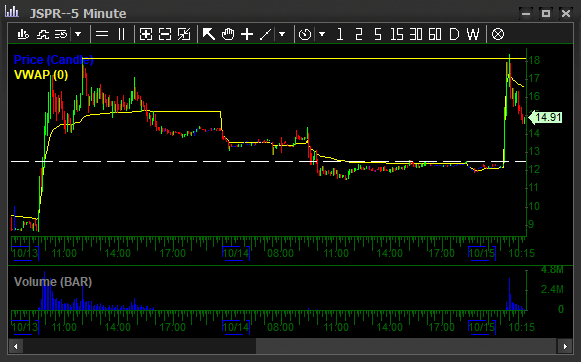Click the JSPR chart window title icon
The image size is (581, 362).
12,12
